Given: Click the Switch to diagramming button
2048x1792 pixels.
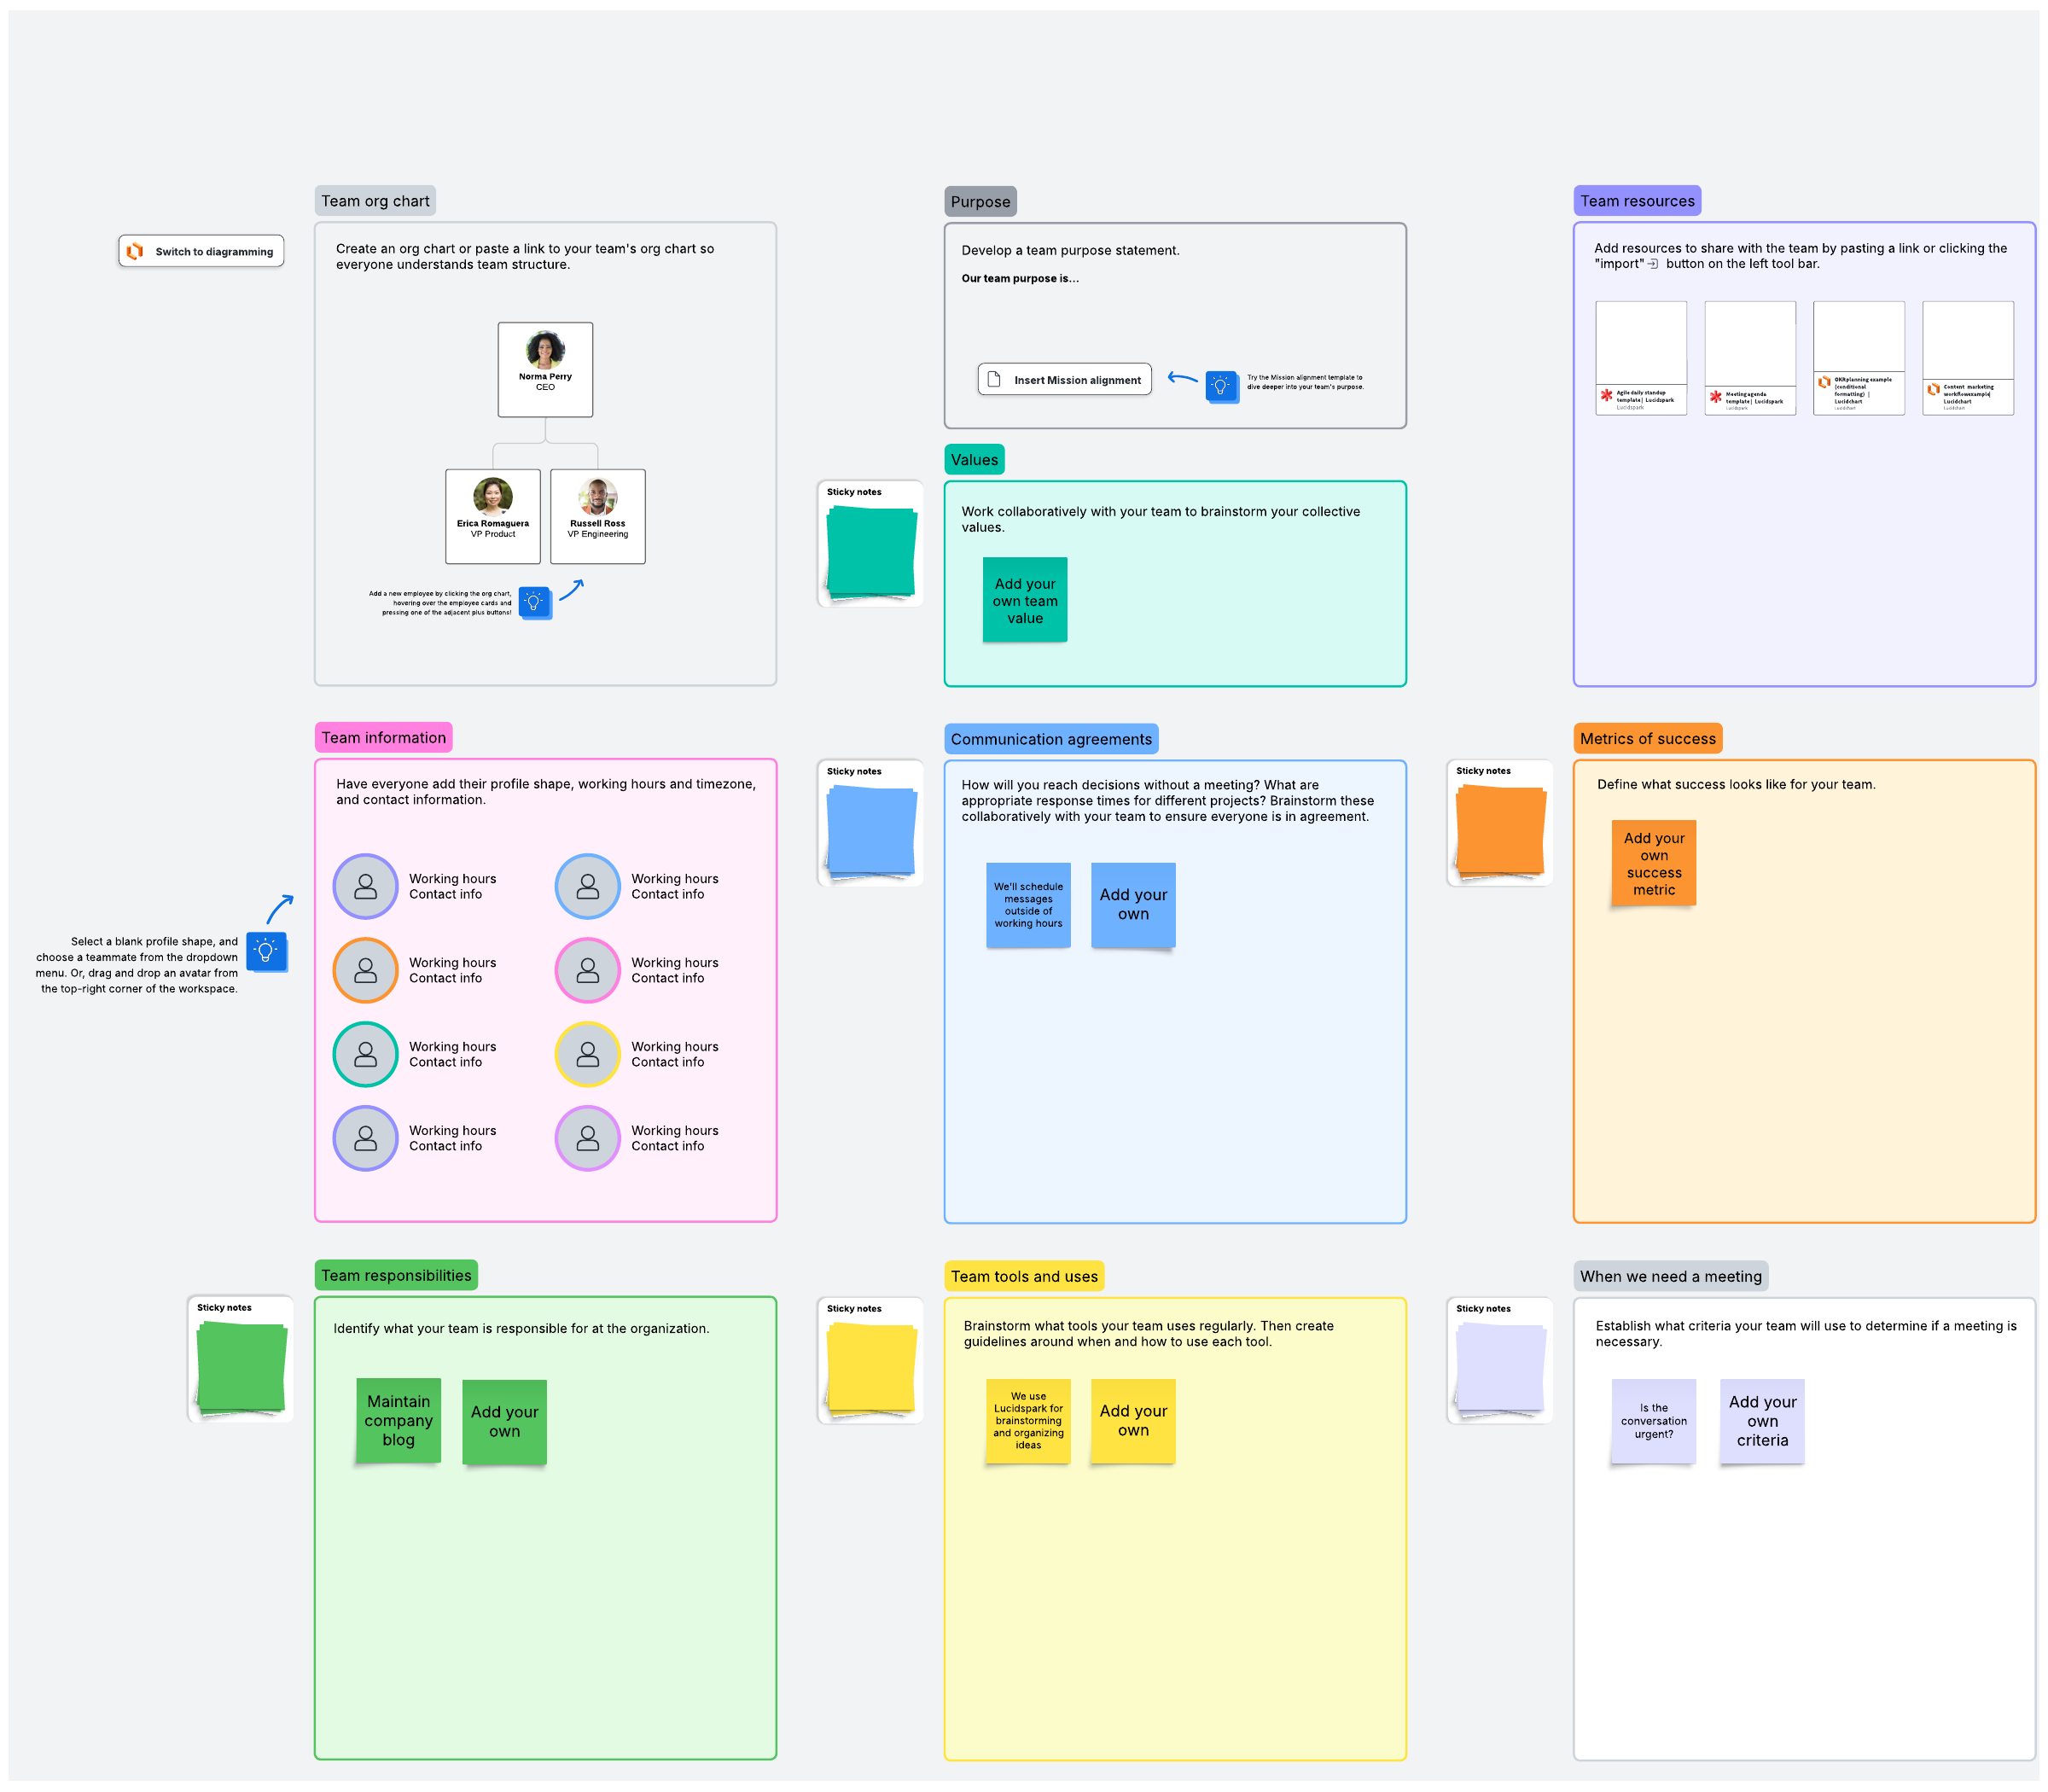Looking at the screenshot, I should [x=201, y=251].
